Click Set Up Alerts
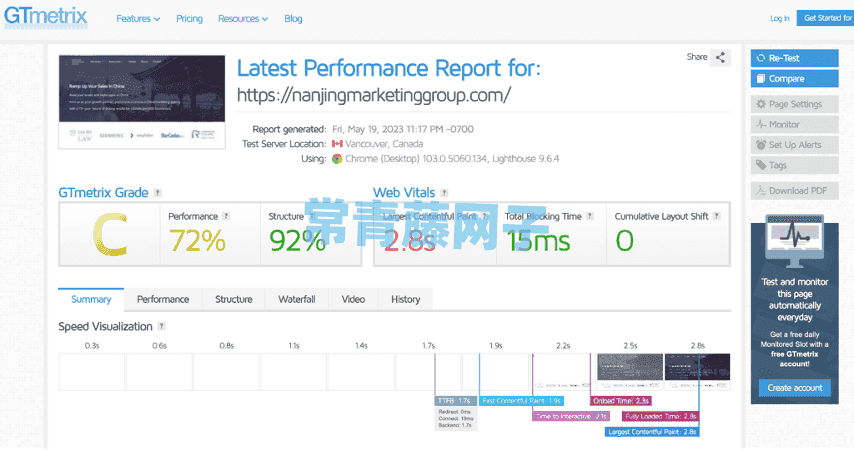The width and height of the screenshot is (854, 450). point(795,145)
